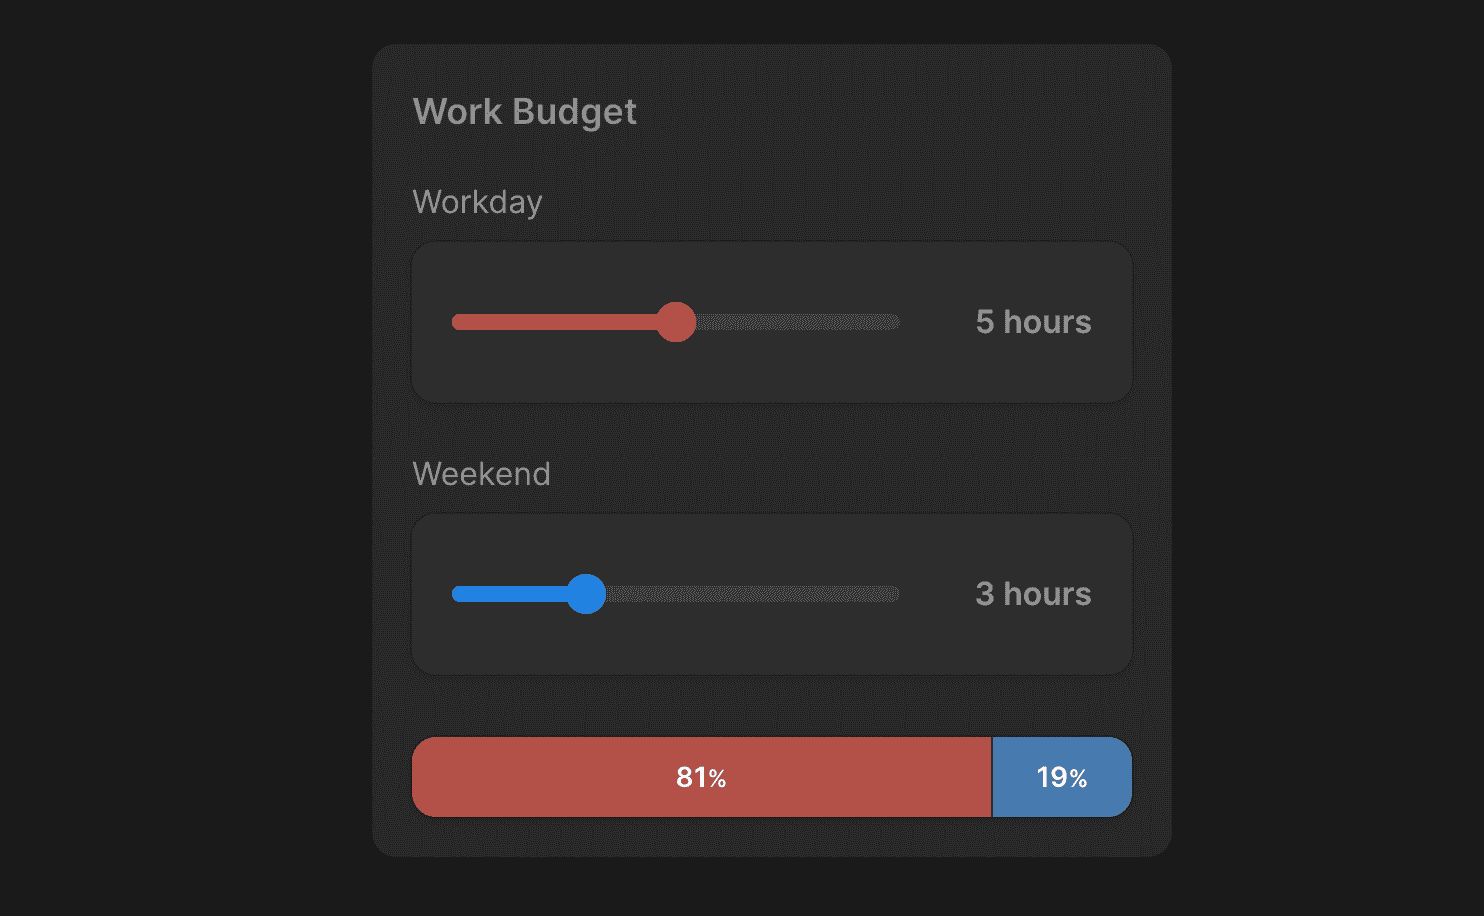1484x916 pixels.
Task: Select the 81% percentage label
Action: tap(700, 776)
